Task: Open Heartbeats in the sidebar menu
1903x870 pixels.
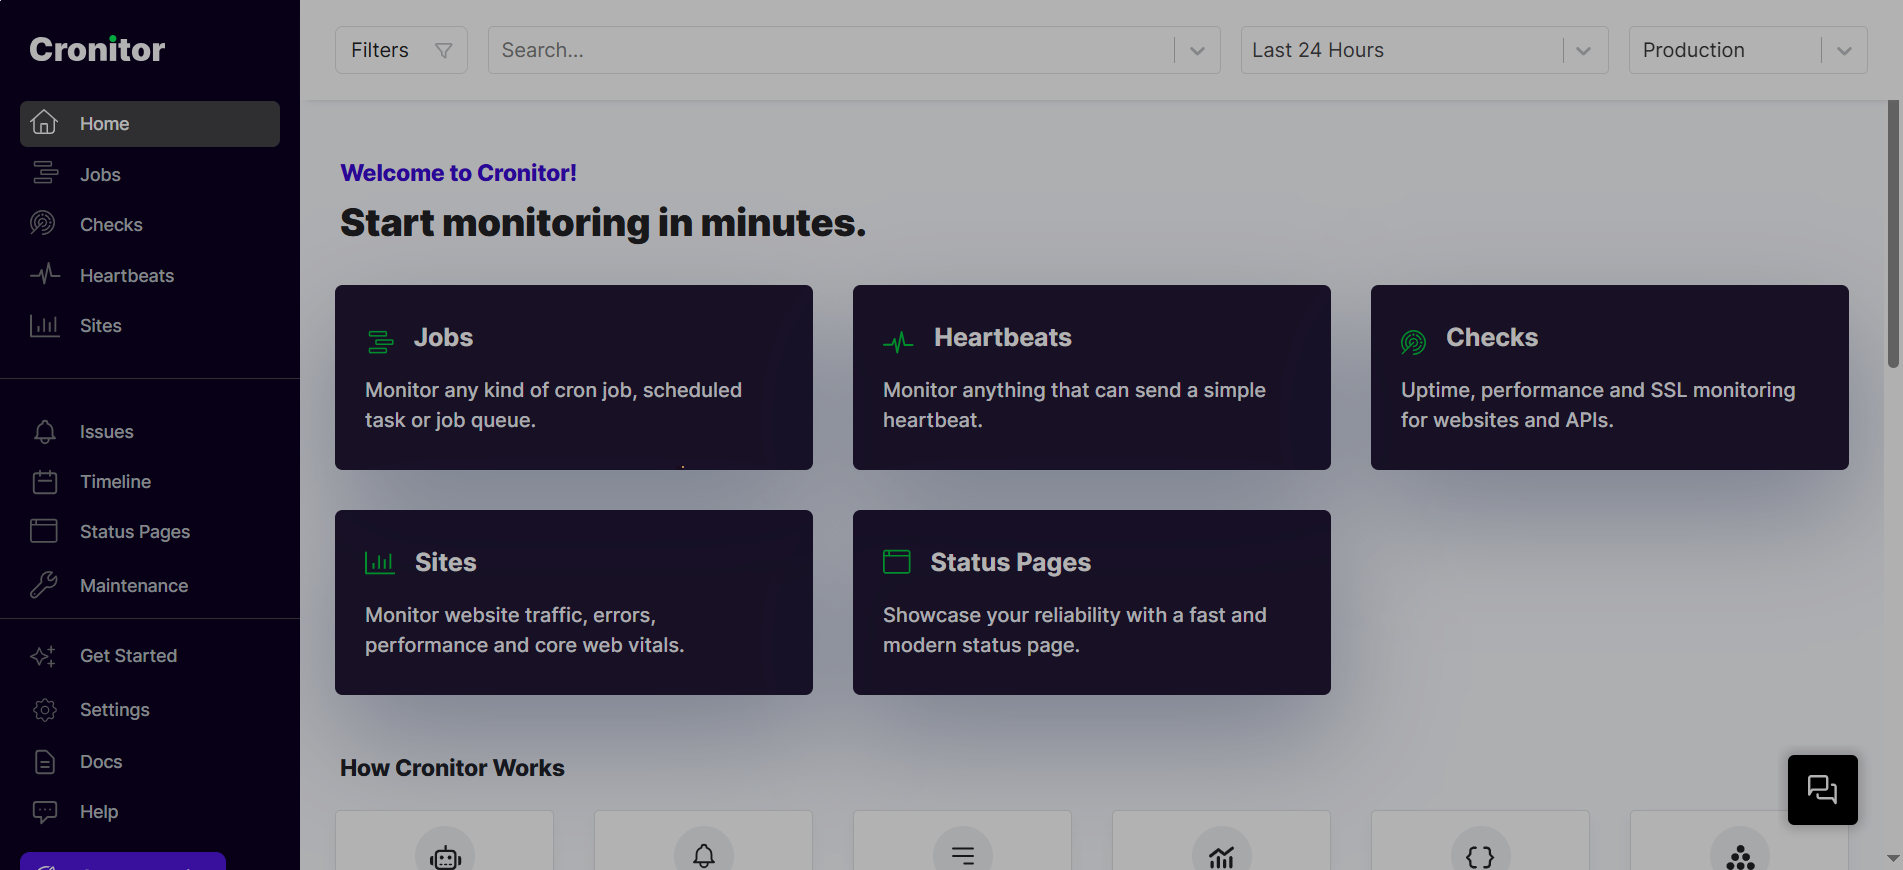Action: [x=150, y=275]
